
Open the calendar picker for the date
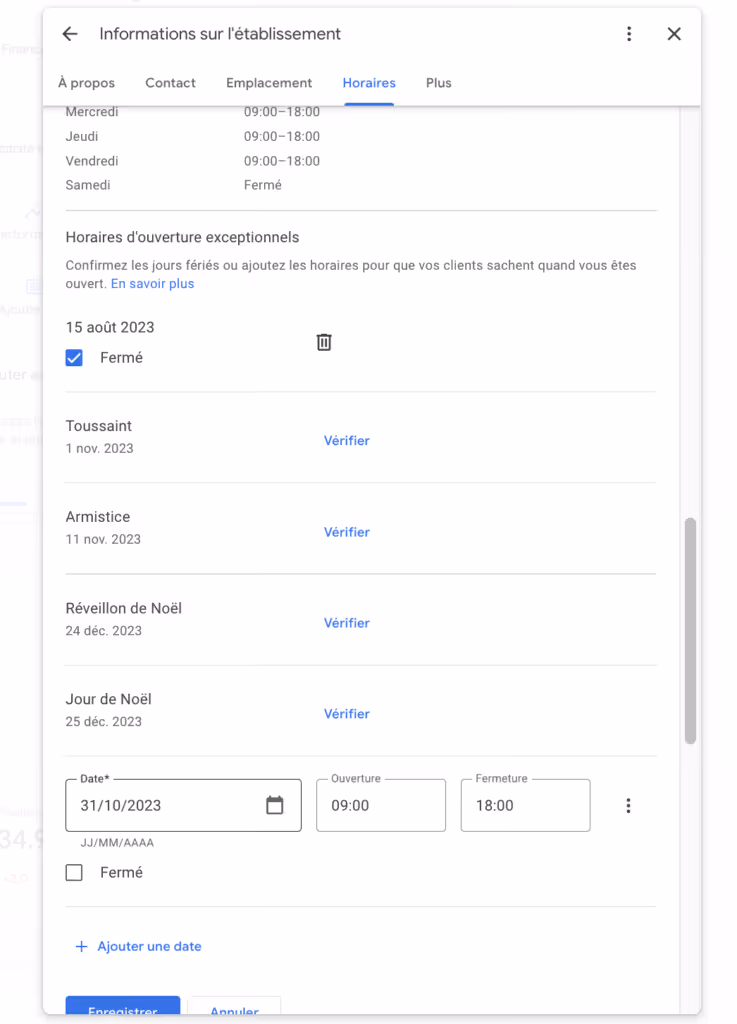275,805
